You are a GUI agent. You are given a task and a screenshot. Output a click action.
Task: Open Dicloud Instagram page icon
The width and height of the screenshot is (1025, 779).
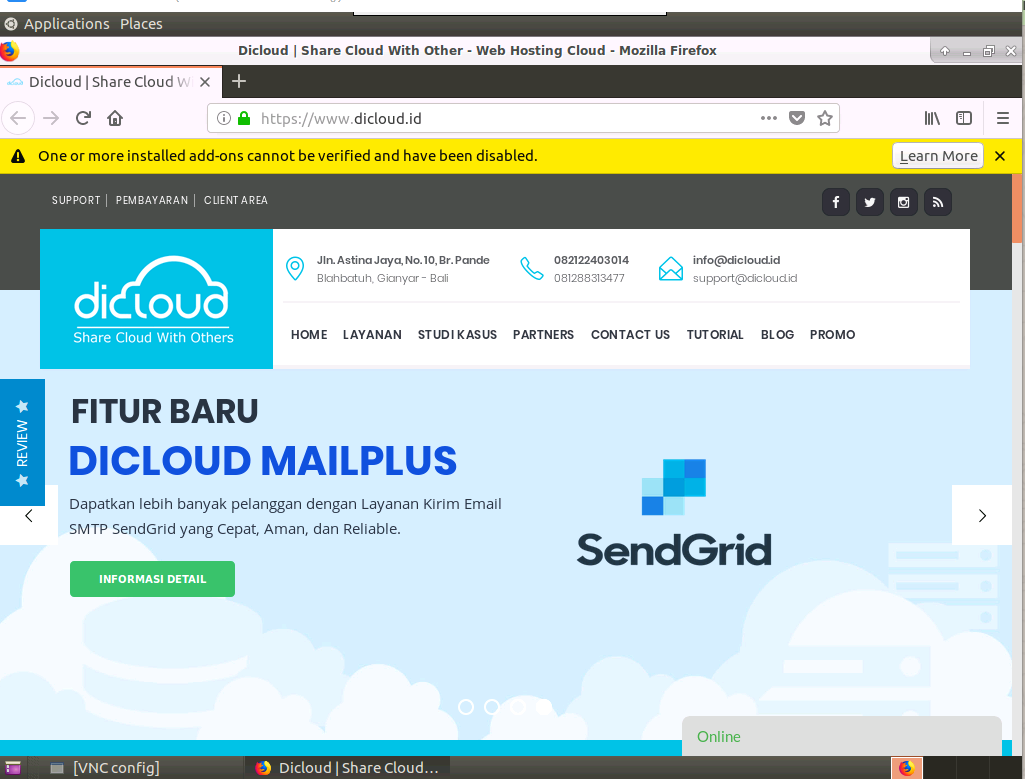pyautogui.click(x=903, y=202)
